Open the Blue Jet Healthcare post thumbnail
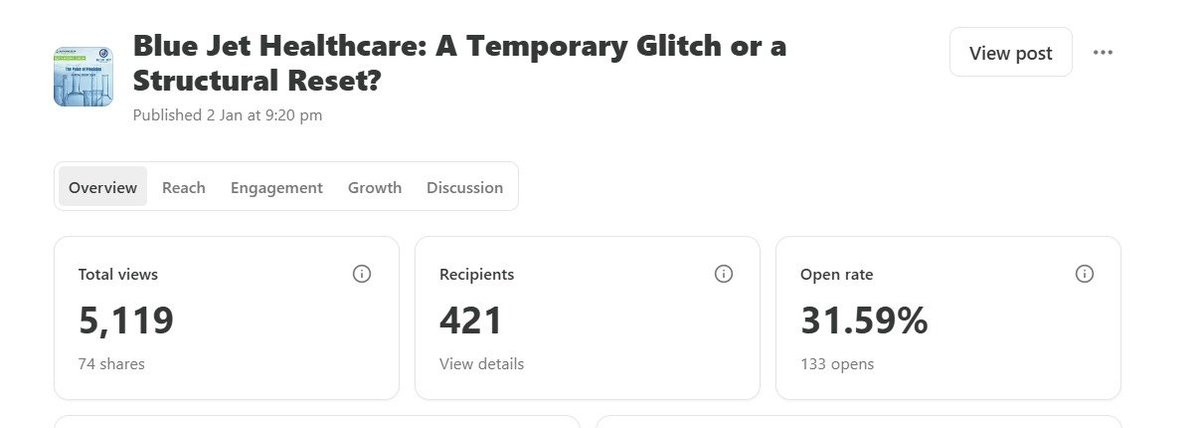Viewport: 1200px width, 428px height. 83,76
